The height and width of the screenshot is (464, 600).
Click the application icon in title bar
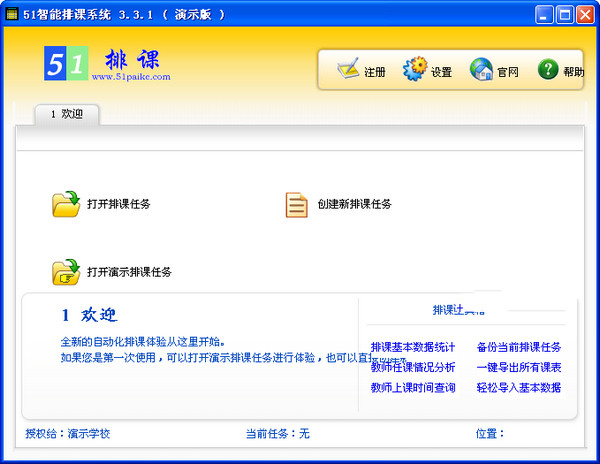click(12, 15)
